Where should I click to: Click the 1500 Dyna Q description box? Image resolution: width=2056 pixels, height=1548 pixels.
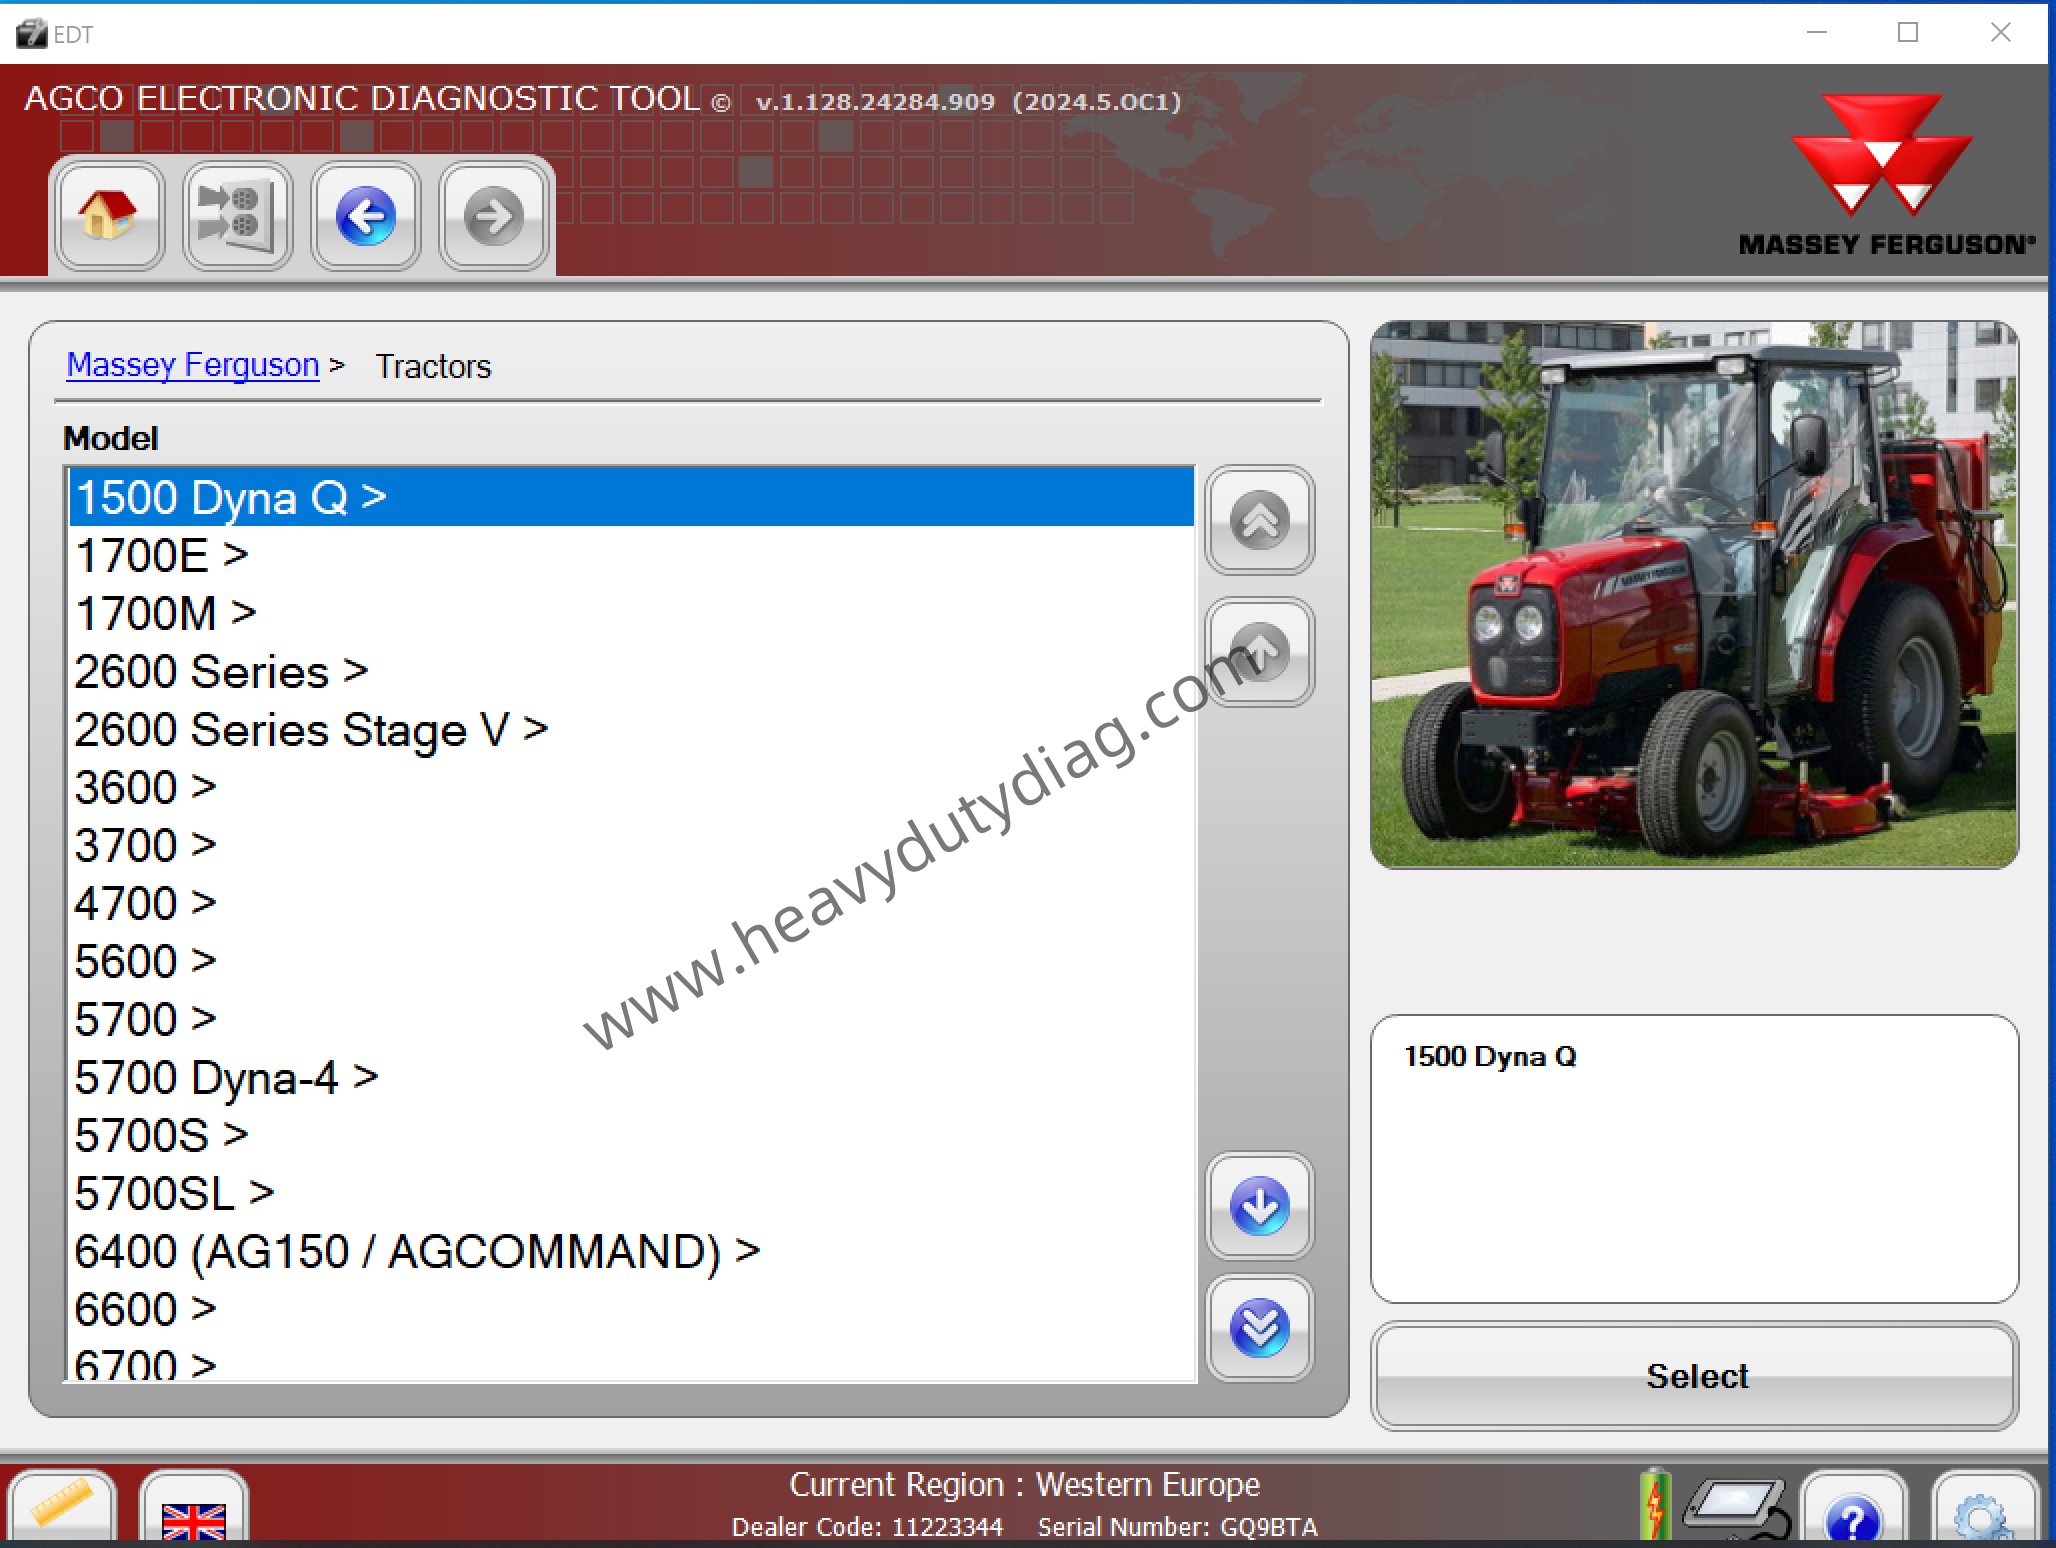point(1694,1158)
